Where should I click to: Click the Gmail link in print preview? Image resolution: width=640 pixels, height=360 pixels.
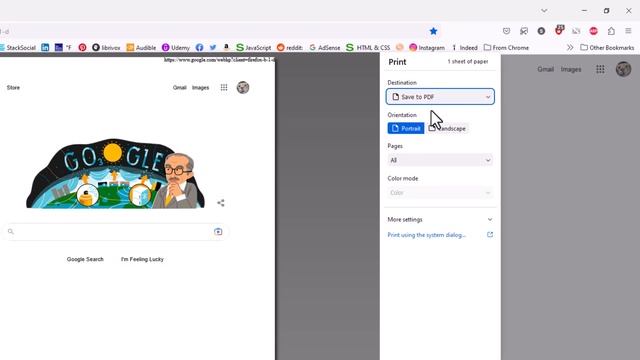[180, 87]
